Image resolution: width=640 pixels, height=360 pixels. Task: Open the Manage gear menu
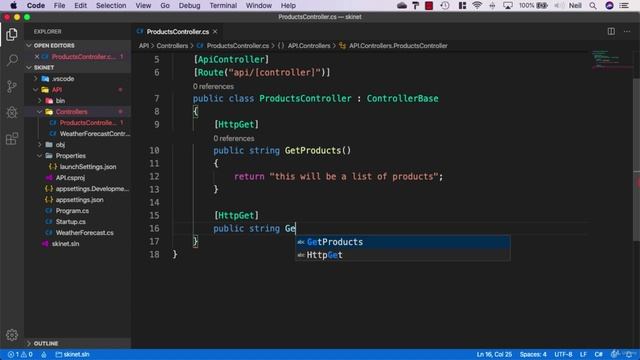12,335
